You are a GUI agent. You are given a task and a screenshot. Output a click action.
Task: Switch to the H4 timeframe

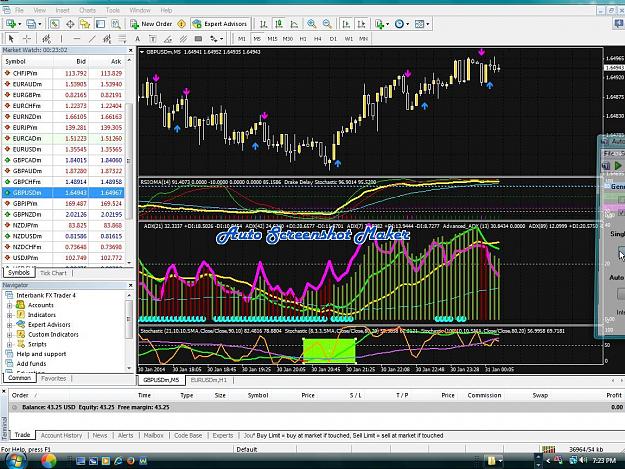[x=318, y=39]
